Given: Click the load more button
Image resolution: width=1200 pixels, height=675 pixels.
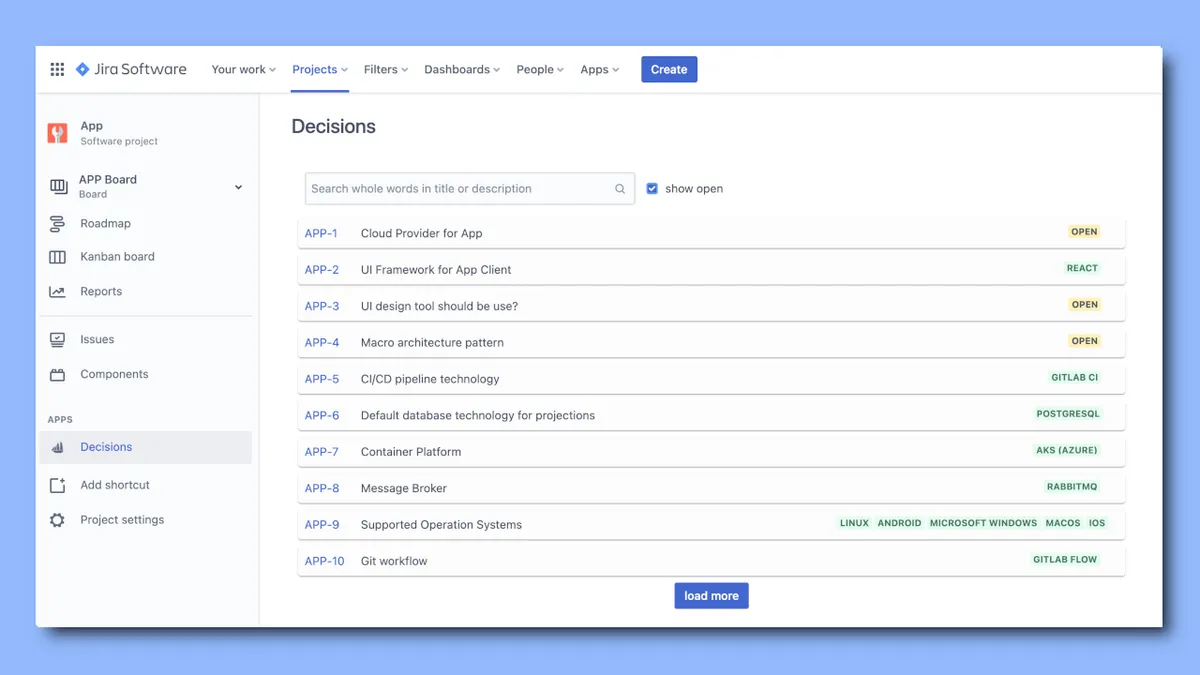Looking at the screenshot, I should pyautogui.click(x=711, y=596).
